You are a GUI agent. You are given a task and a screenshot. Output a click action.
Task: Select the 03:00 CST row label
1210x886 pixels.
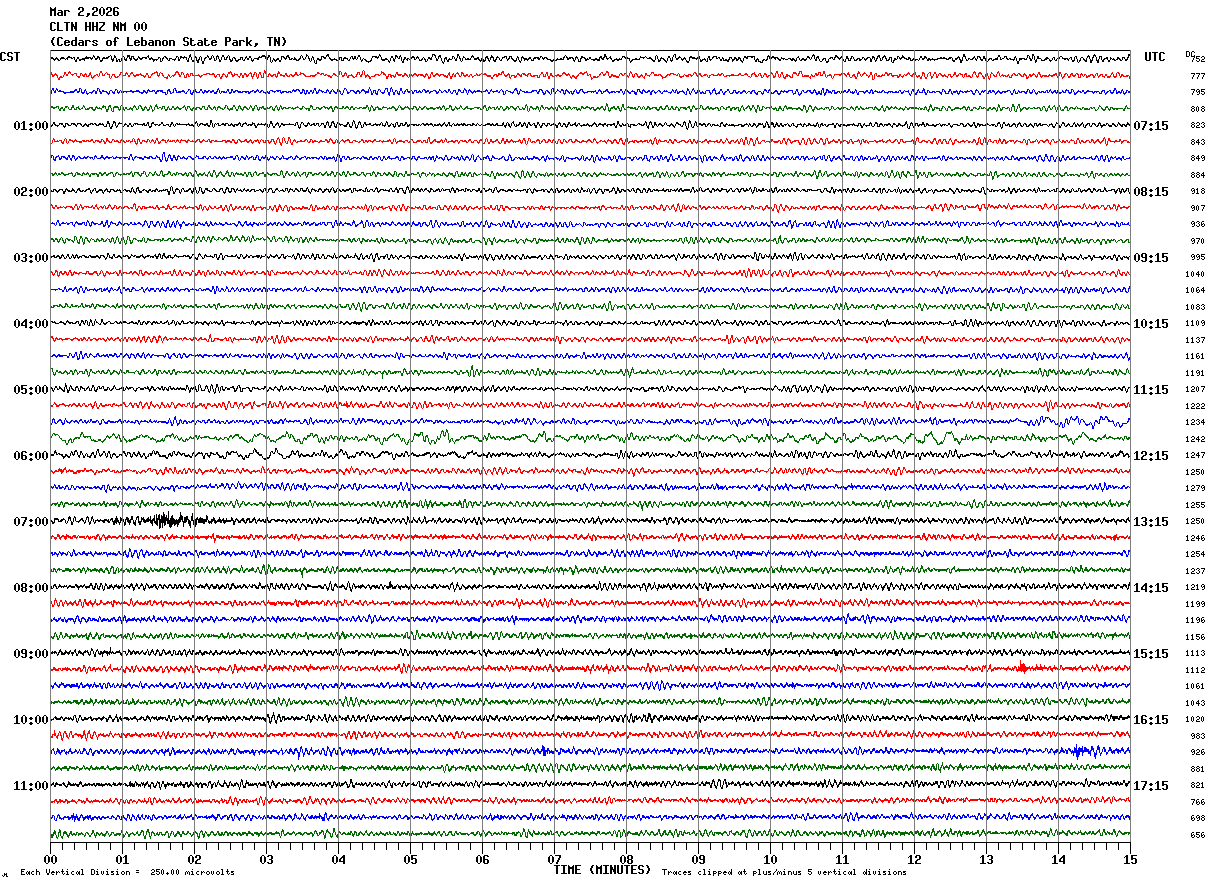[x=30, y=258]
